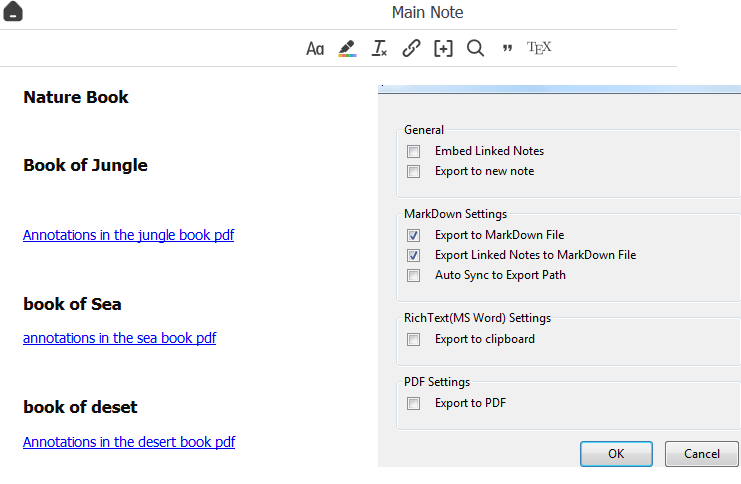Image resolution: width=741 pixels, height=484 pixels.
Task: Enable the Export to PDF checkbox
Action: (414, 404)
